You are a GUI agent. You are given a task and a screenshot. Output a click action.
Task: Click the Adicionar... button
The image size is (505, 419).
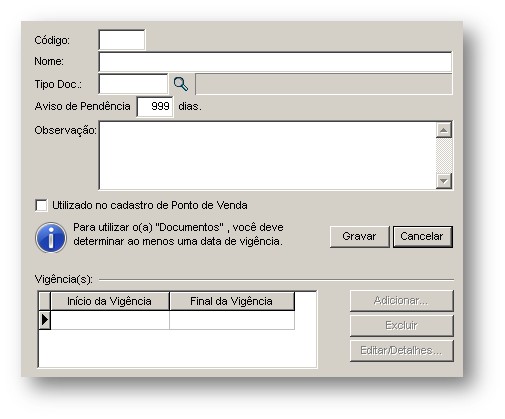click(401, 301)
